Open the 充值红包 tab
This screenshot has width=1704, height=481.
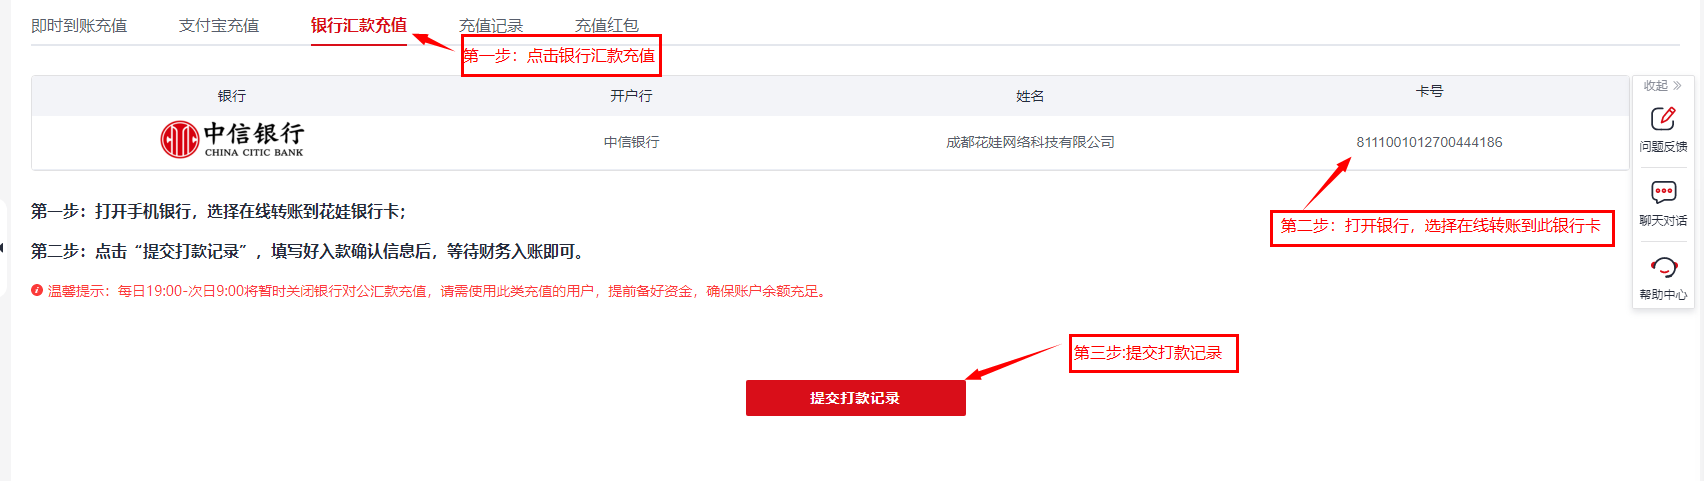(607, 26)
